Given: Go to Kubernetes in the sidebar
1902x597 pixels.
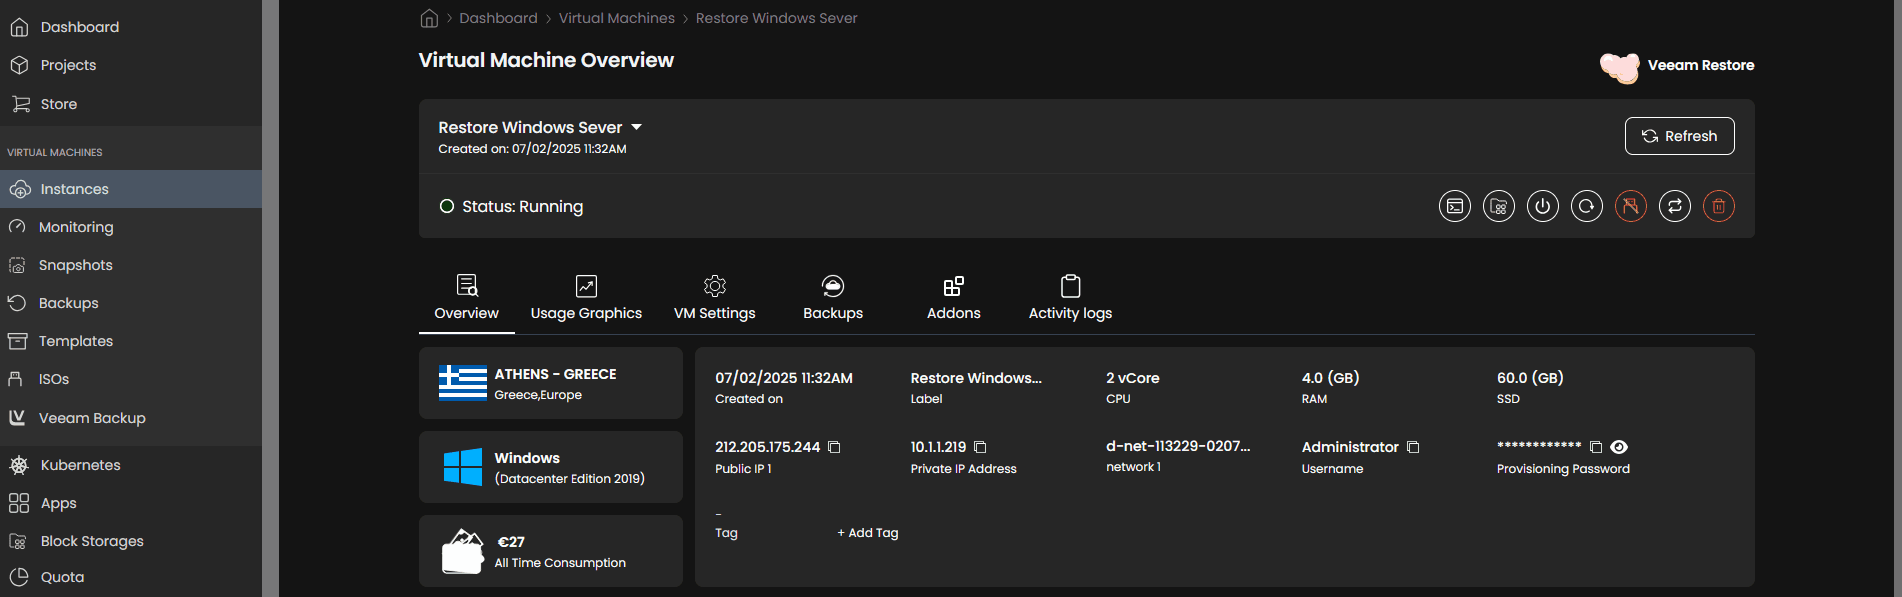Looking at the screenshot, I should point(80,465).
